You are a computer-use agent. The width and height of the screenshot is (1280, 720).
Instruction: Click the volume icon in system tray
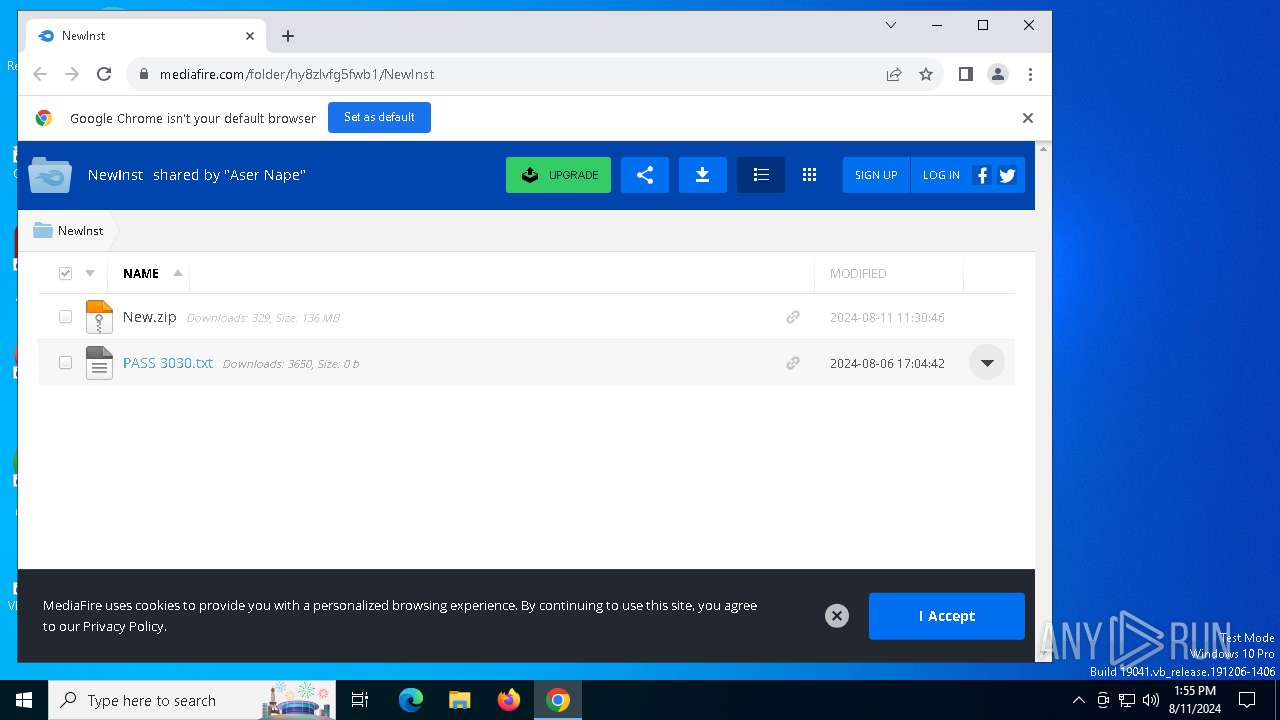pyautogui.click(x=1151, y=700)
